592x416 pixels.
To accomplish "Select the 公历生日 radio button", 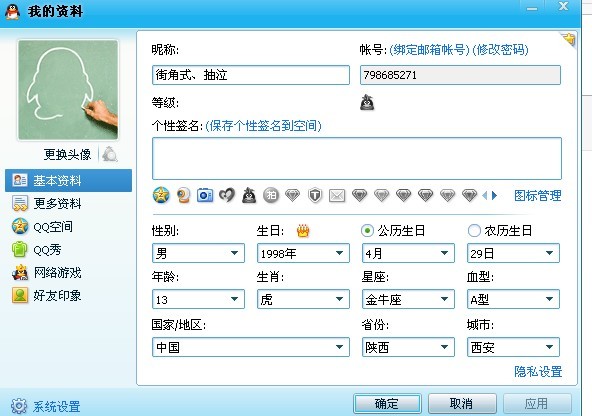I will [x=367, y=231].
